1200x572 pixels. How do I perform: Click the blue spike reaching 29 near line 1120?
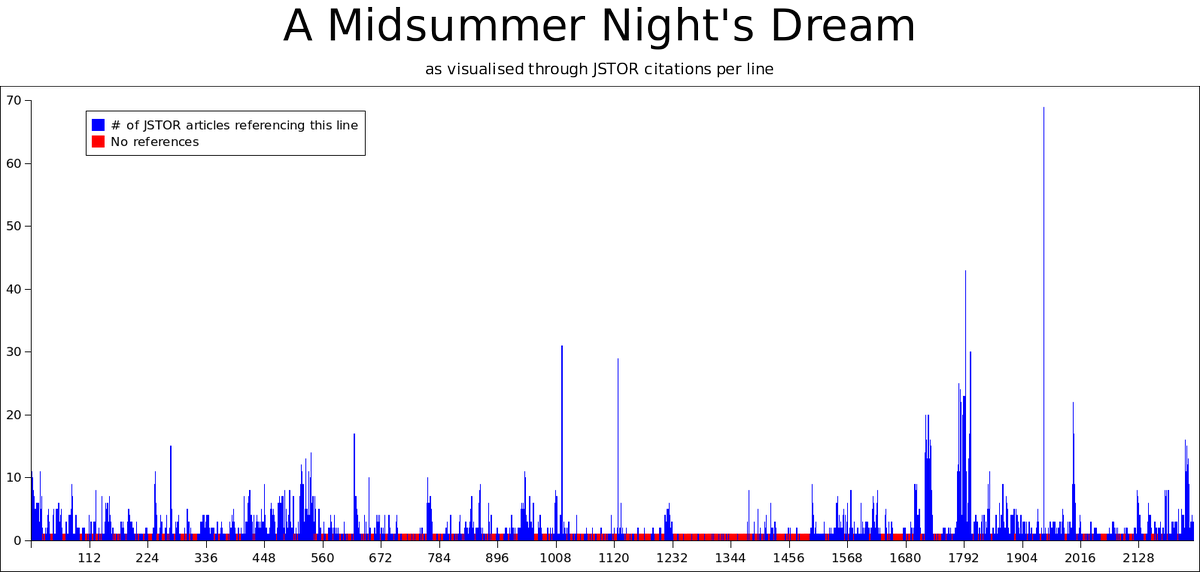(618, 449)
